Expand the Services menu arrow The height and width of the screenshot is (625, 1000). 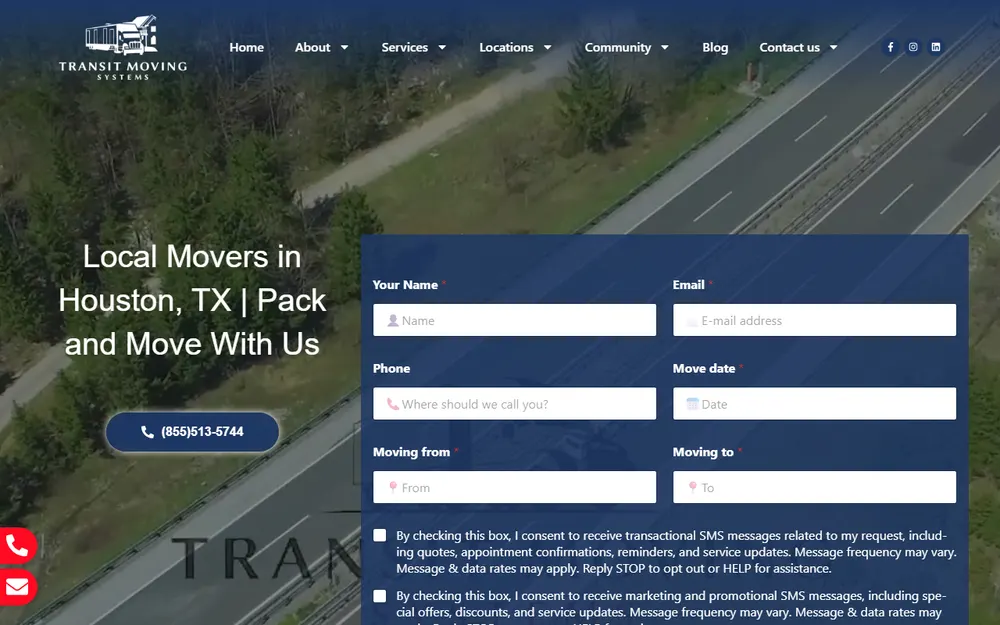tap(442, 47)
